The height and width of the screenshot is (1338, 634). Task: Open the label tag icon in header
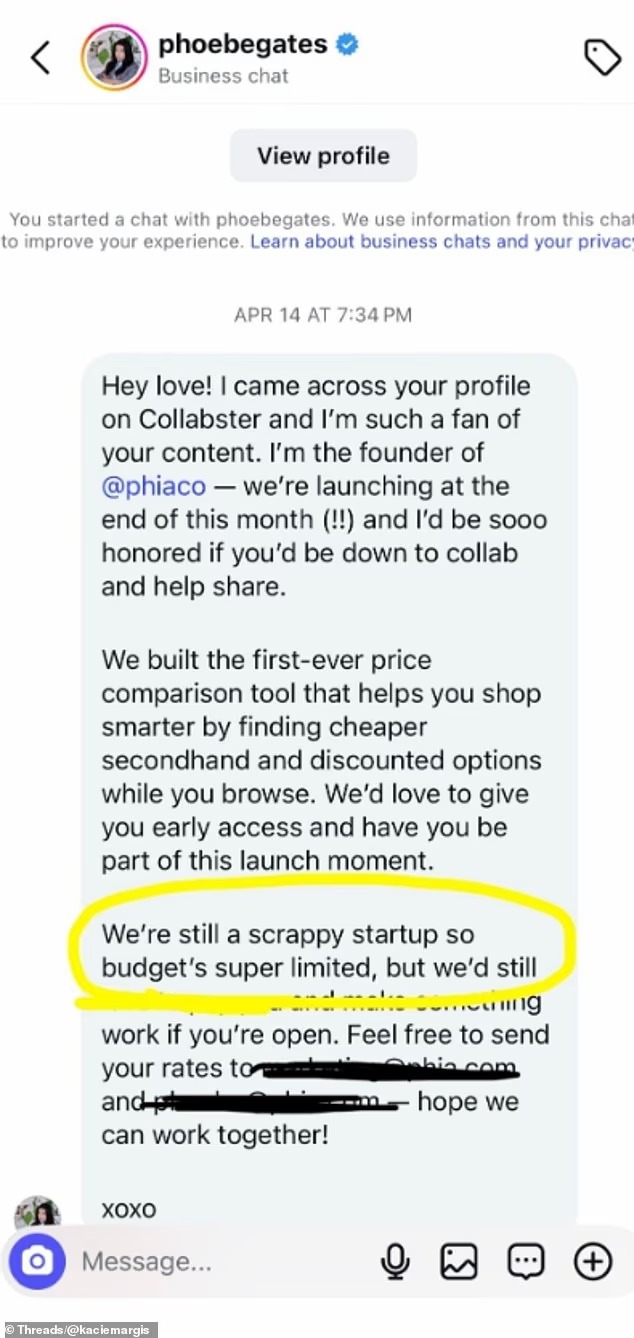[602, 58]
